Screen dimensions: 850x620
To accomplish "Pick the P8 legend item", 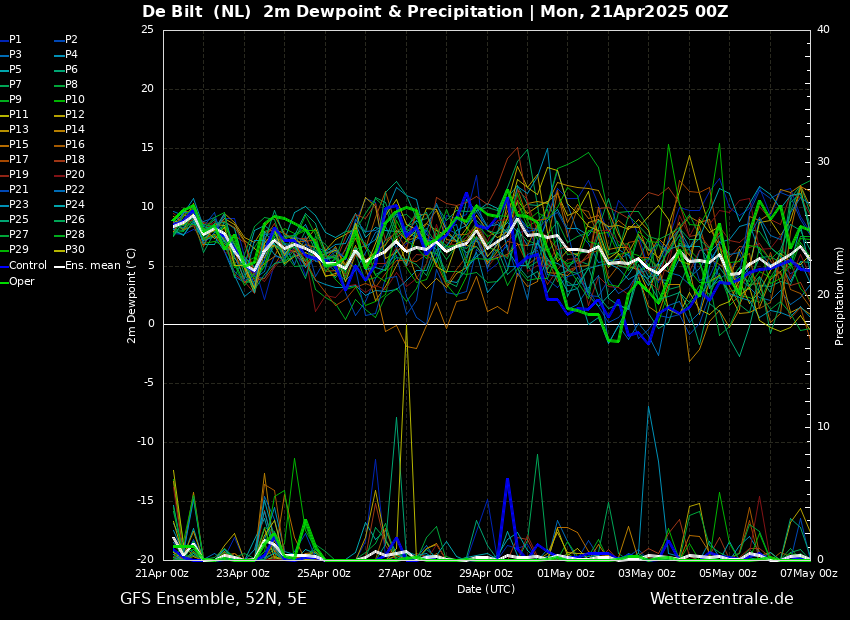I will coord(67,85).
